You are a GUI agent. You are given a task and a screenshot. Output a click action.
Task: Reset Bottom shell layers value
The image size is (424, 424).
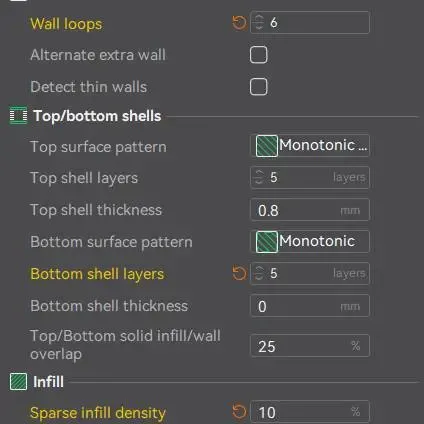239,274
